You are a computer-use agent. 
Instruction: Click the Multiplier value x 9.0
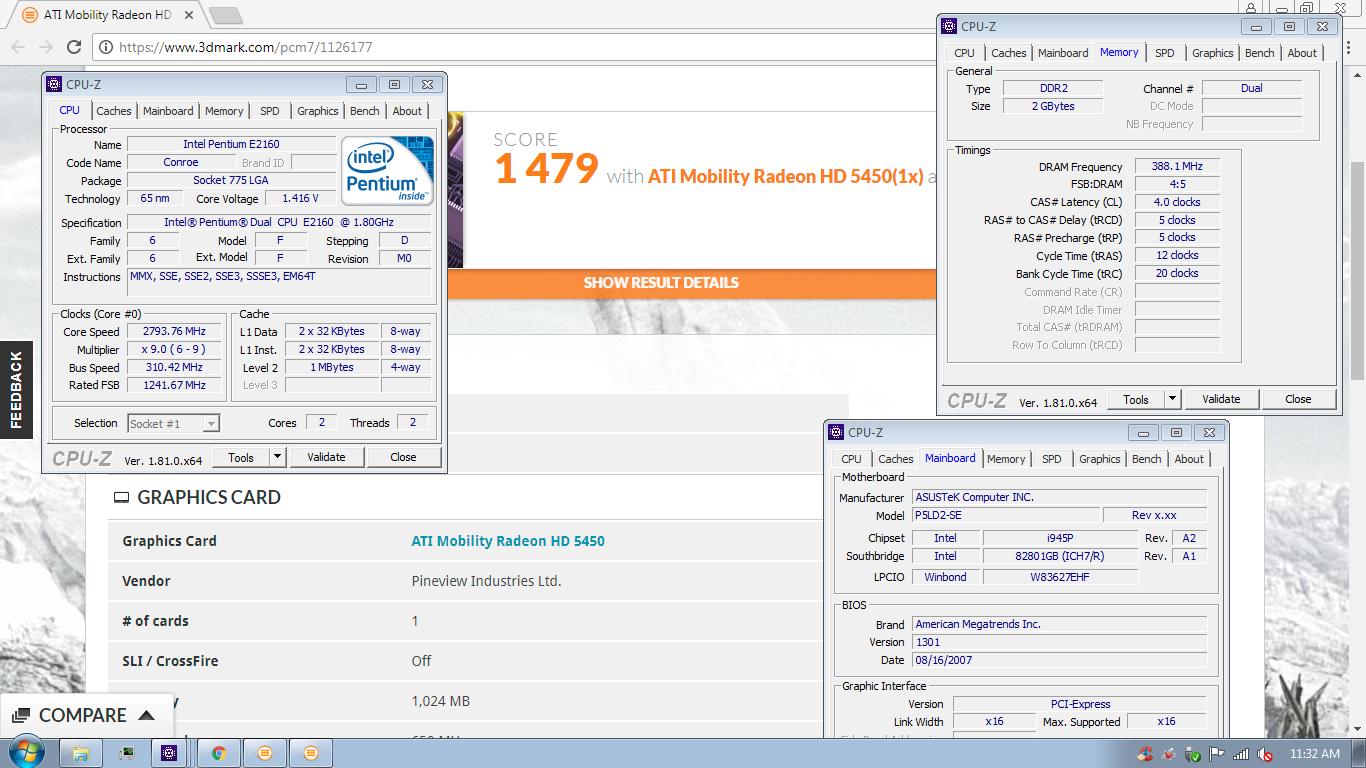[x=174, y=350]
